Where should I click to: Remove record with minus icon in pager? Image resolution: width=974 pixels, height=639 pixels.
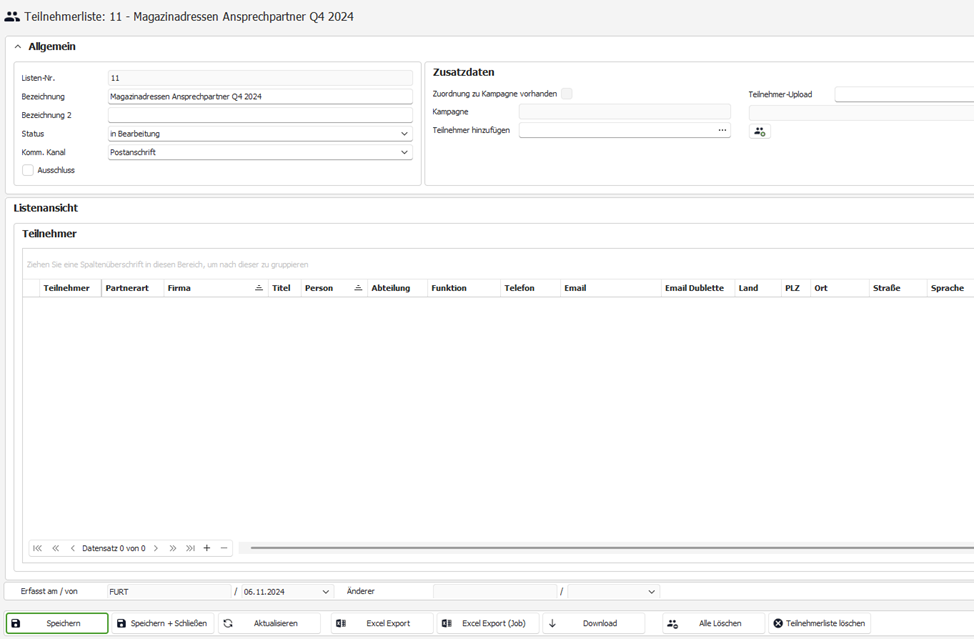(224, 548)
